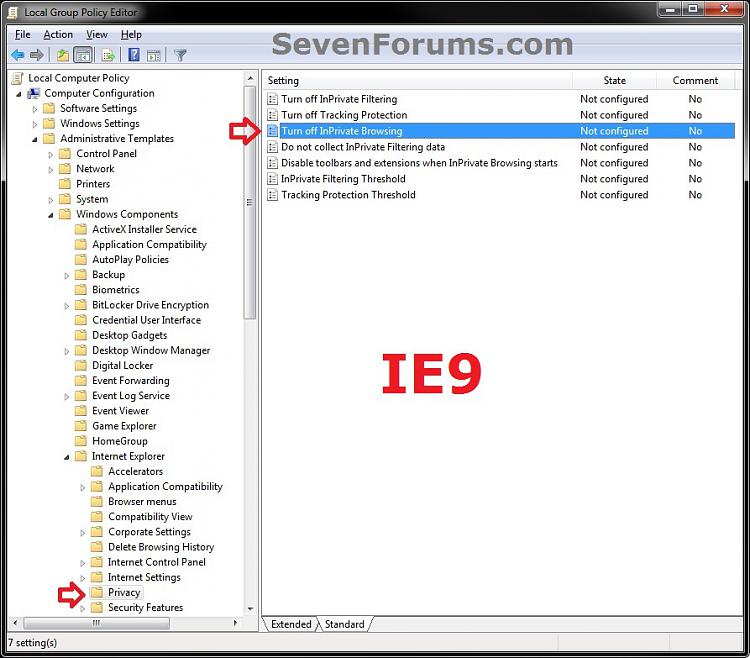This screenshot has height=658, width=750.
Task: Click the Accelerators folder icon
Action: pyautogui.click(x=97, y=471)
